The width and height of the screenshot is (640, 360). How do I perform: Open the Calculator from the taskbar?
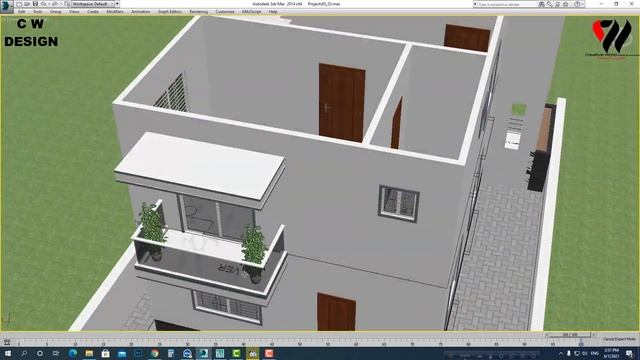click(171, 353)
